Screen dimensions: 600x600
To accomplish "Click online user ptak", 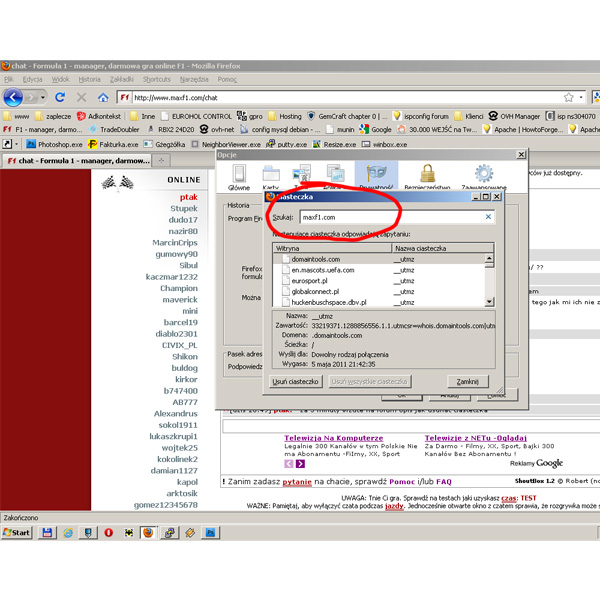I will click(189, 197).
